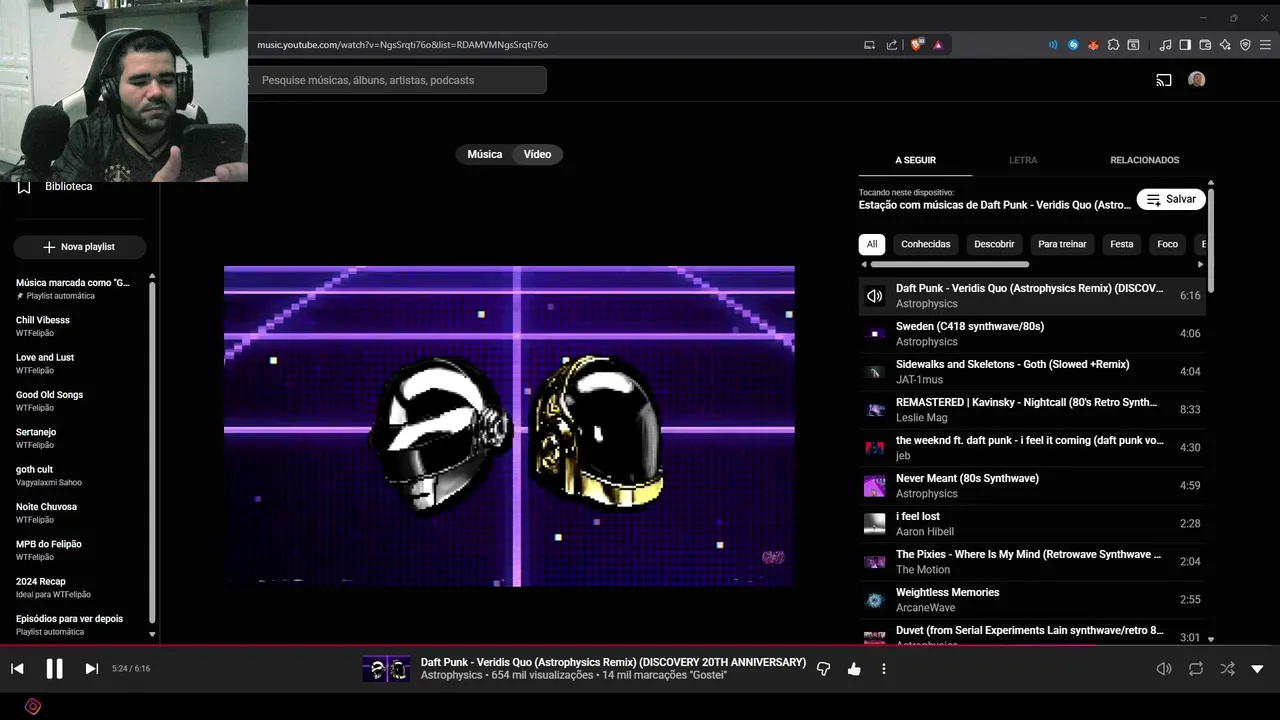Open the Brave Wallet icon
This screenshot has height=720, width=1280.
1205,45
